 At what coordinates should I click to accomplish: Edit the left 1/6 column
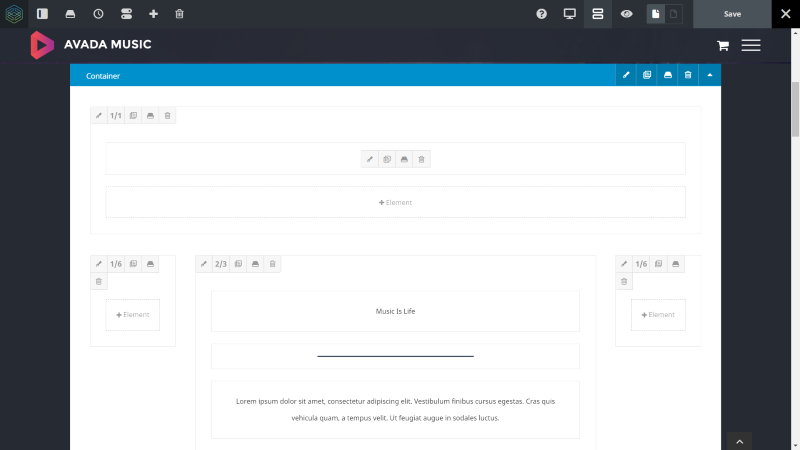(99, 264)
